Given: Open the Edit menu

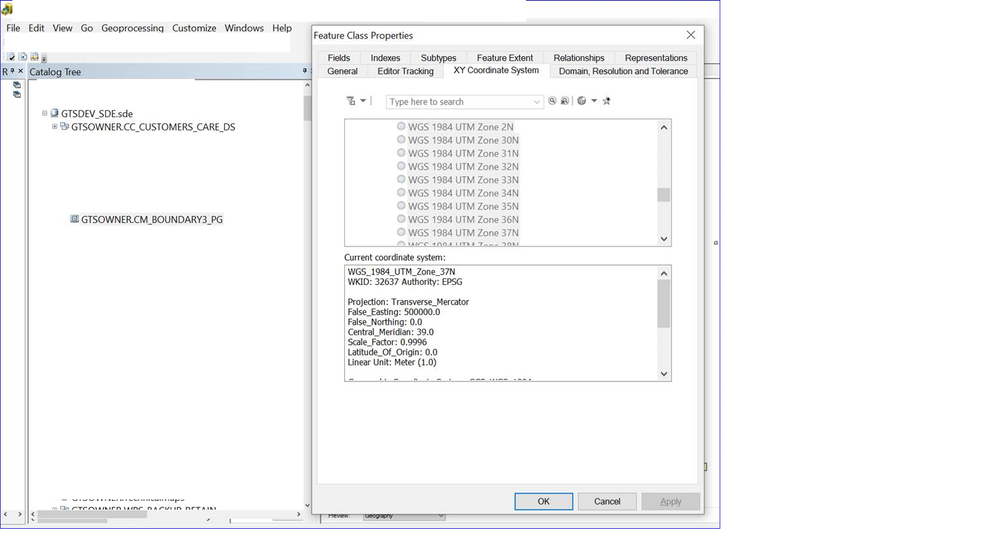Looking at the screenshot, I should click(36, 28).
